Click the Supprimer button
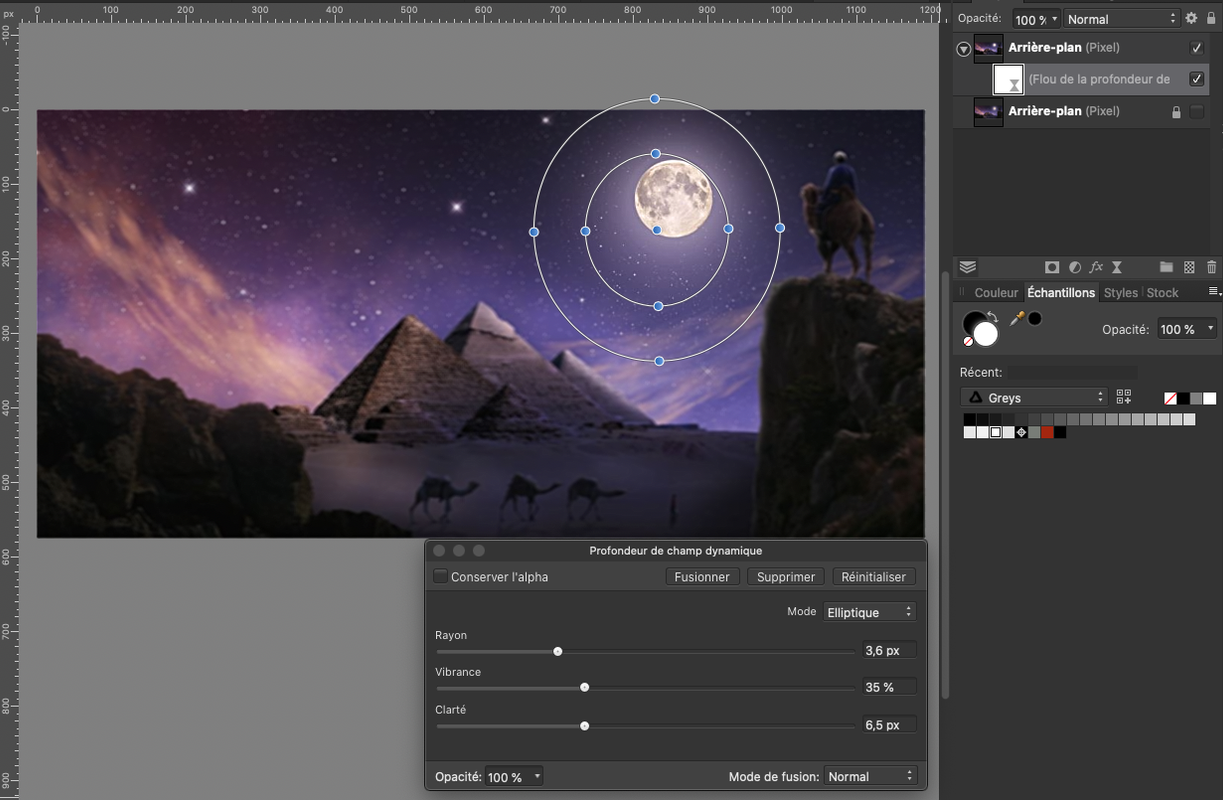The width and height of the screenshot is (1223, 800). [x=786, y=577]
